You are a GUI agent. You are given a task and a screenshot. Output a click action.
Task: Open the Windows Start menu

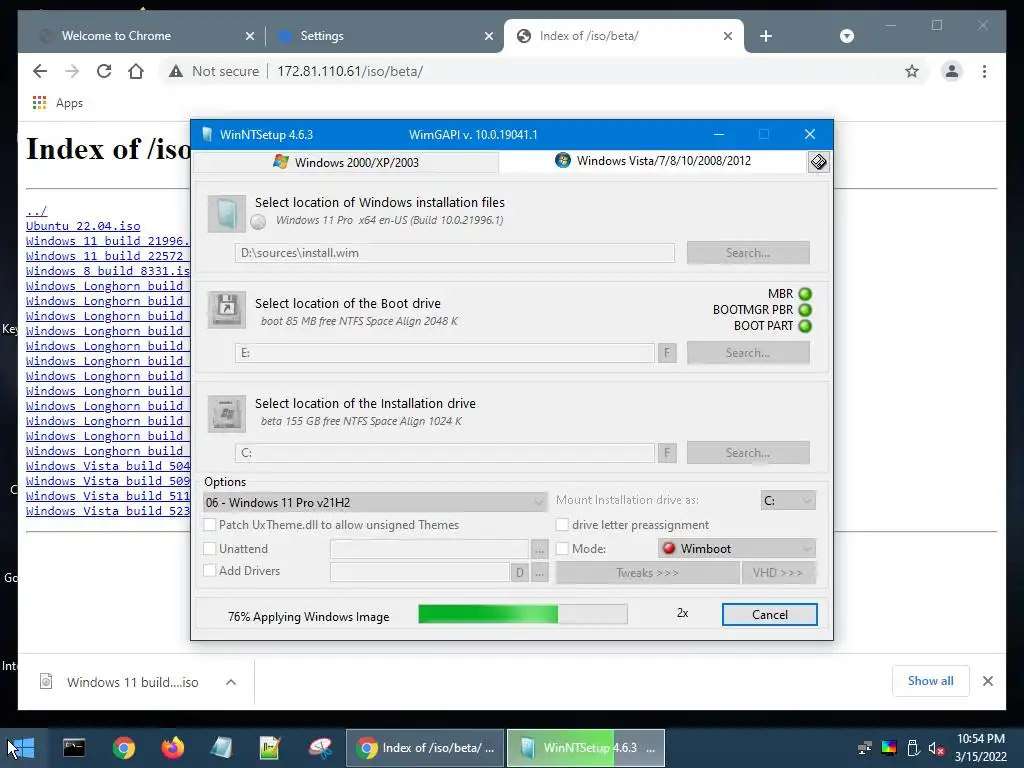(24, 748)
